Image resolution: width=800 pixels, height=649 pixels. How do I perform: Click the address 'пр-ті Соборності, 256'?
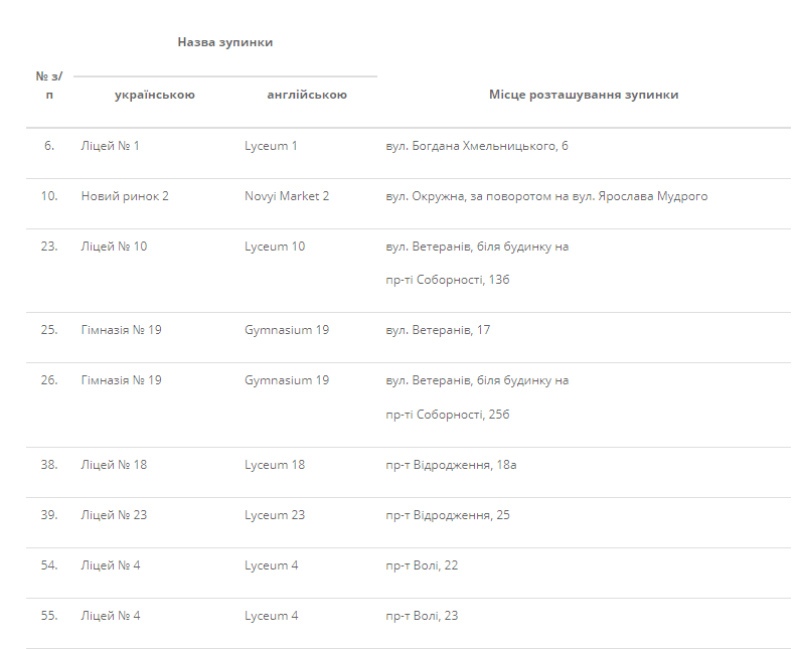tap(447, 414)
